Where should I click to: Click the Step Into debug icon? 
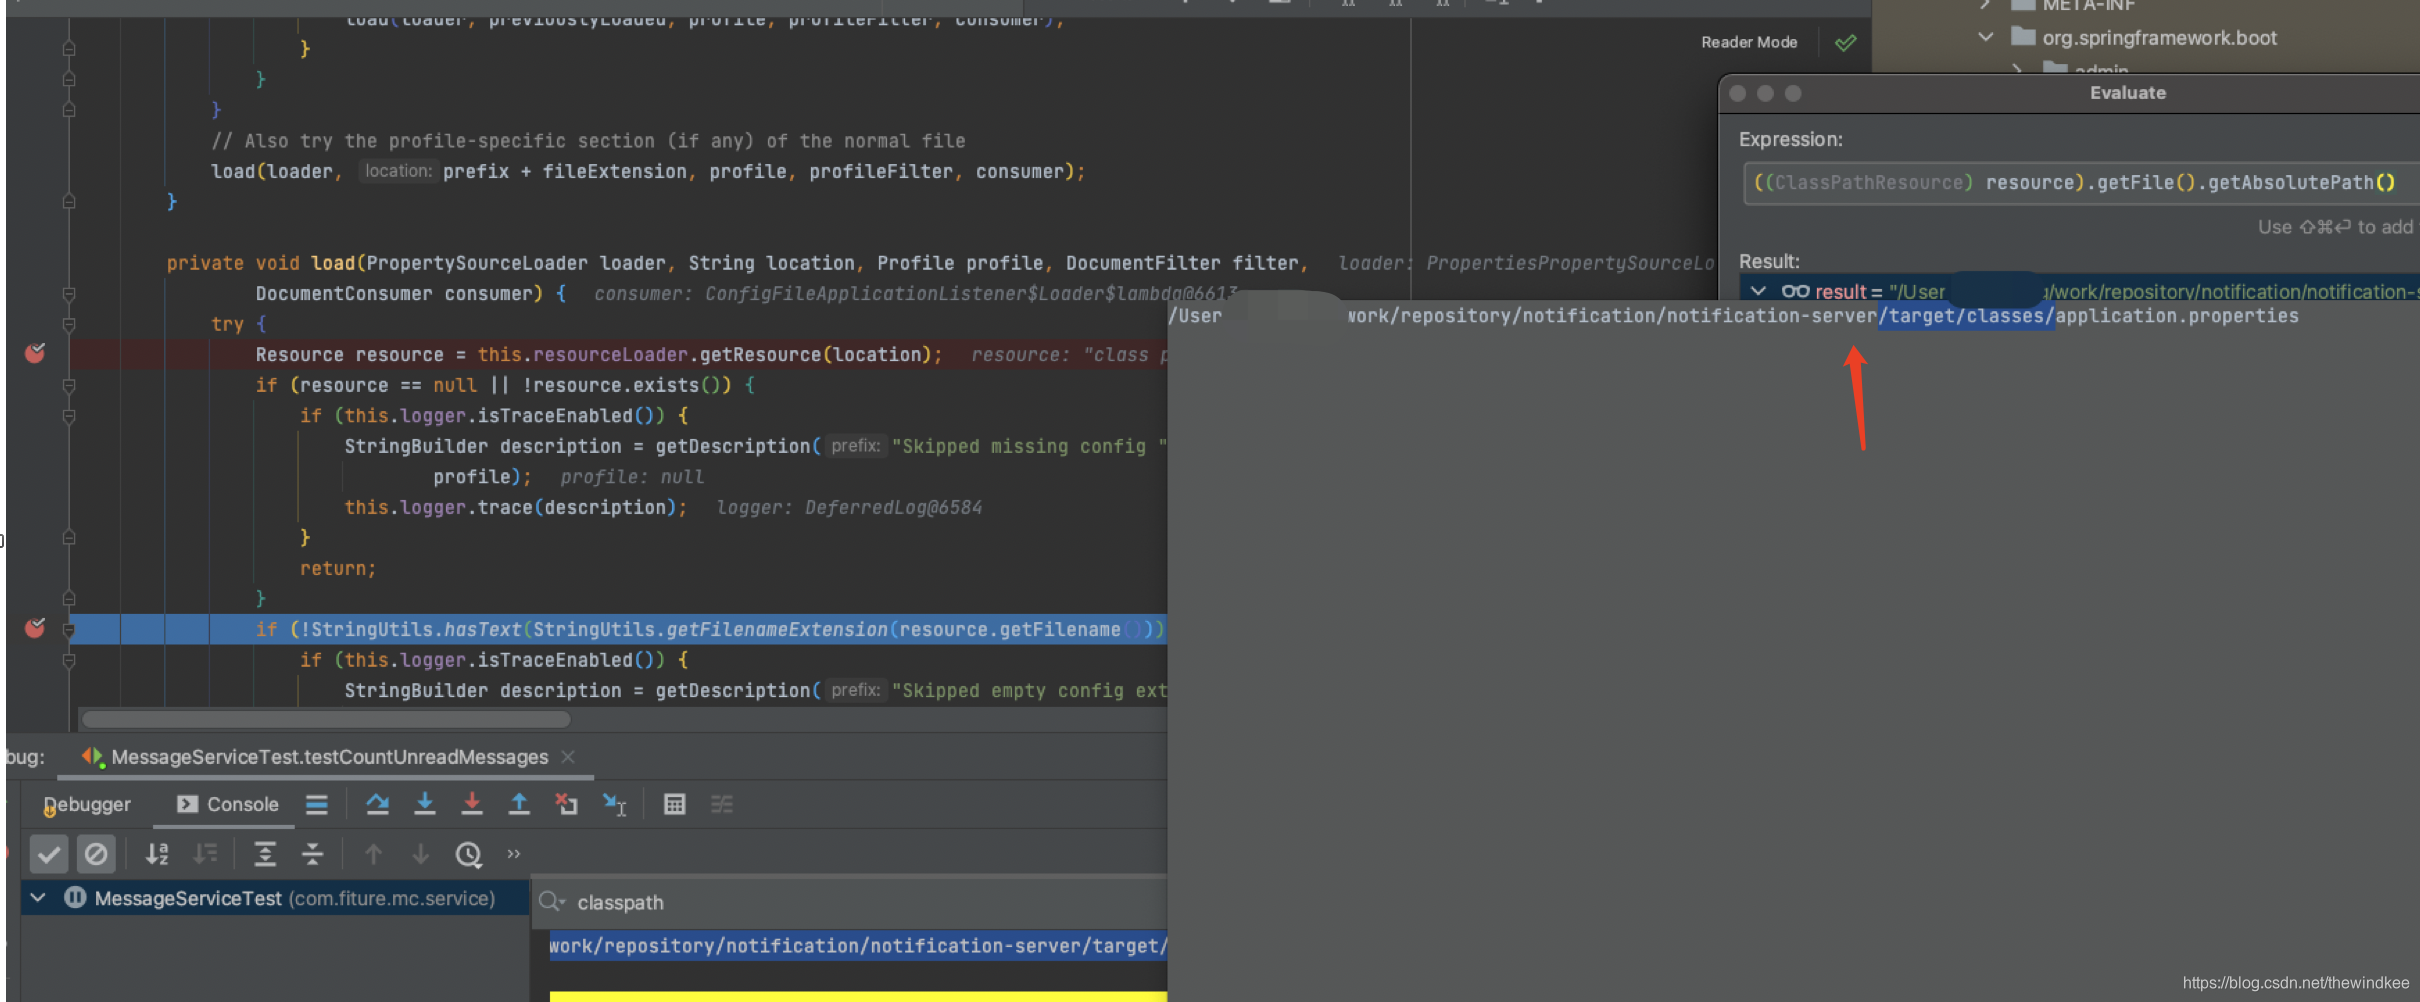coord(425,804)
